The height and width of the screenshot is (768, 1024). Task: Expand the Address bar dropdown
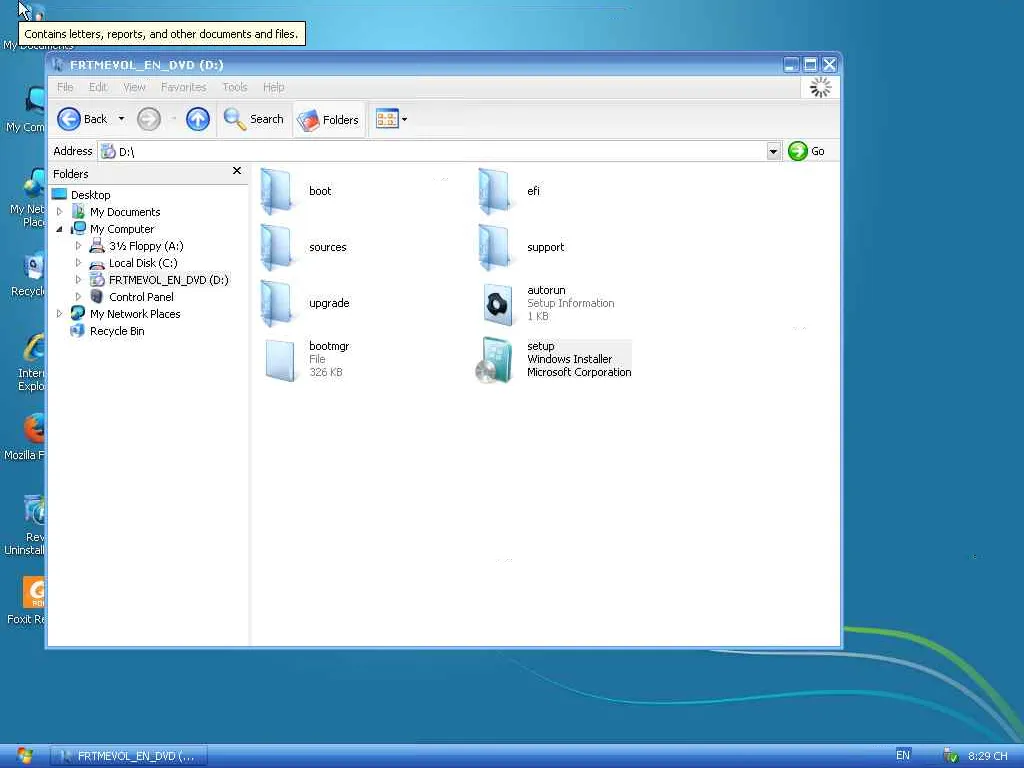(x=773, y=152)
